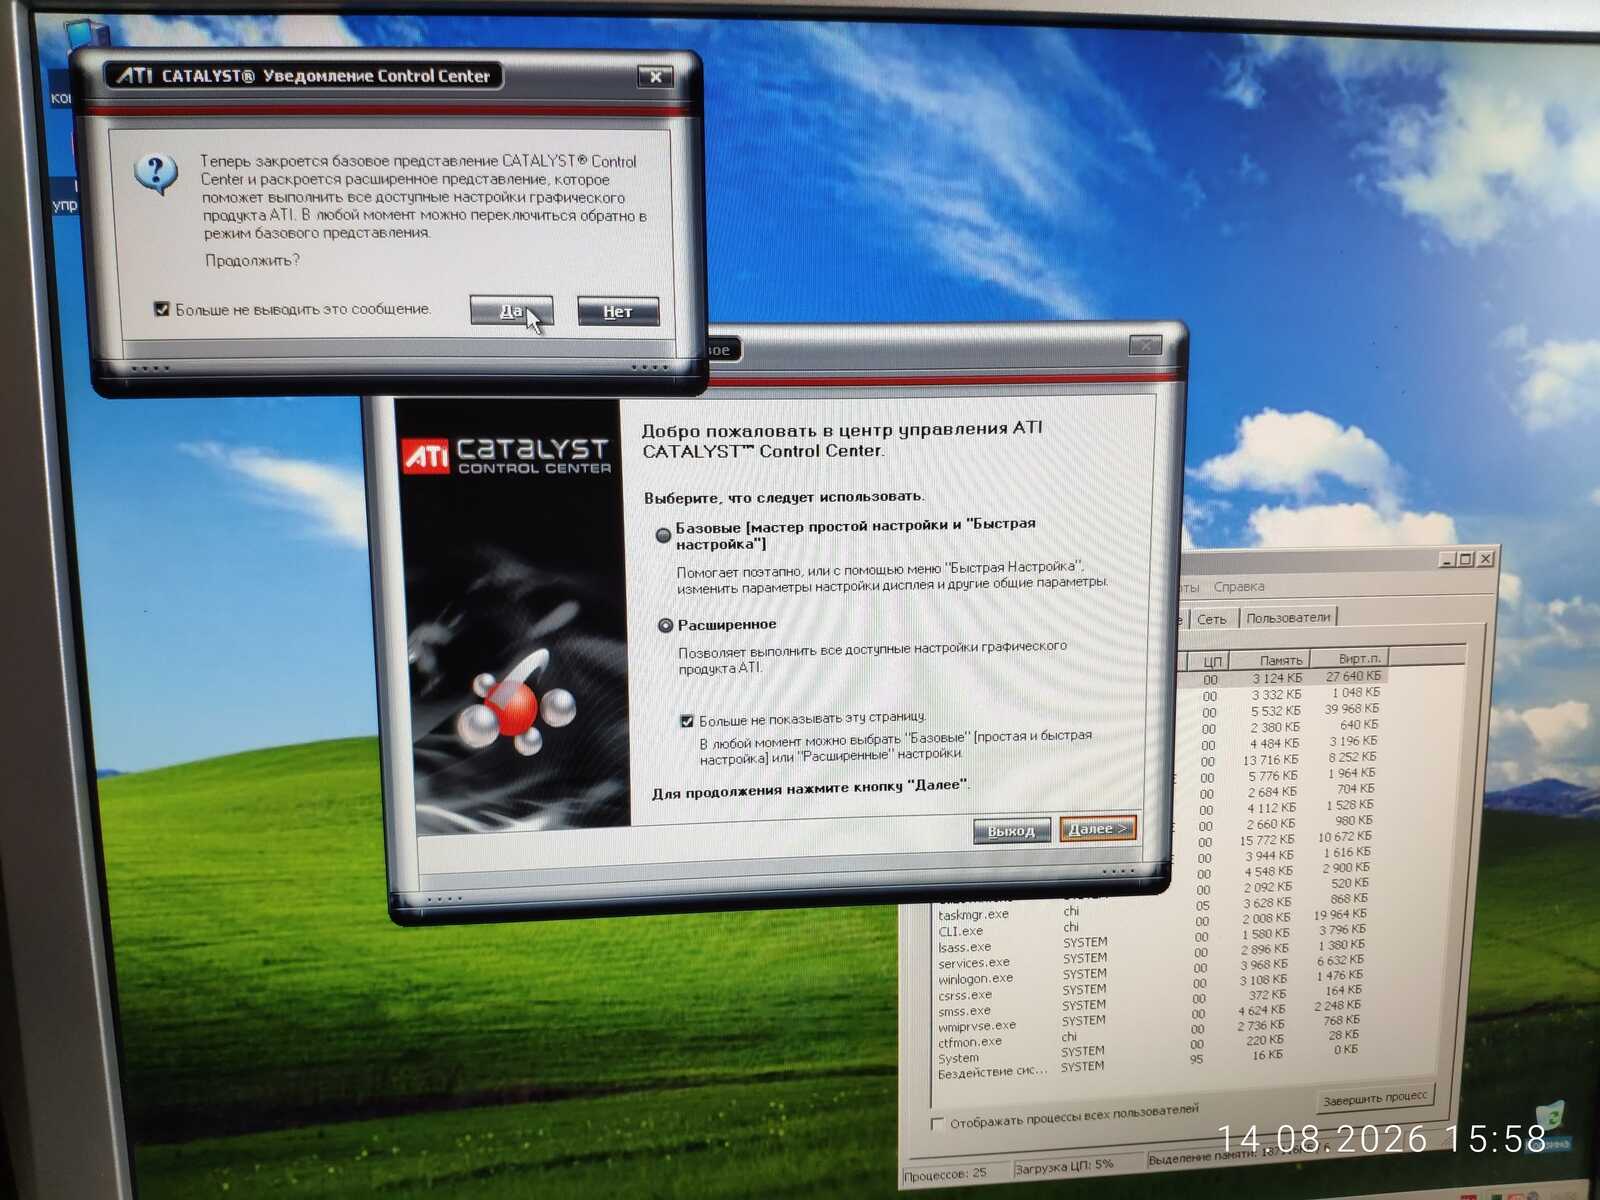Sort processes by Память column header
1600x1200 pixels.
click(1280, 660)
